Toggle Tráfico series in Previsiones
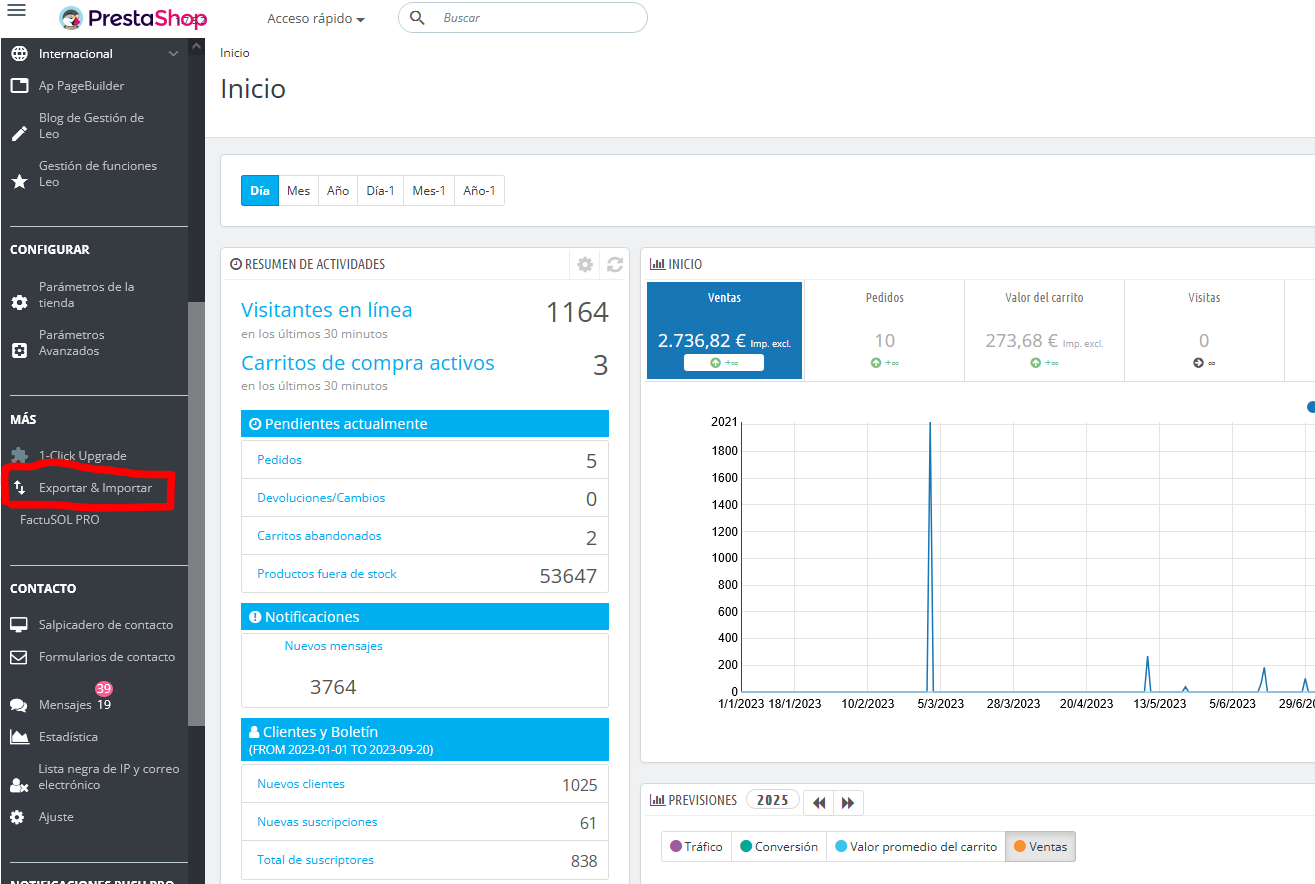This screenshot has width=1315, height=884. click(x=696, y=847)
